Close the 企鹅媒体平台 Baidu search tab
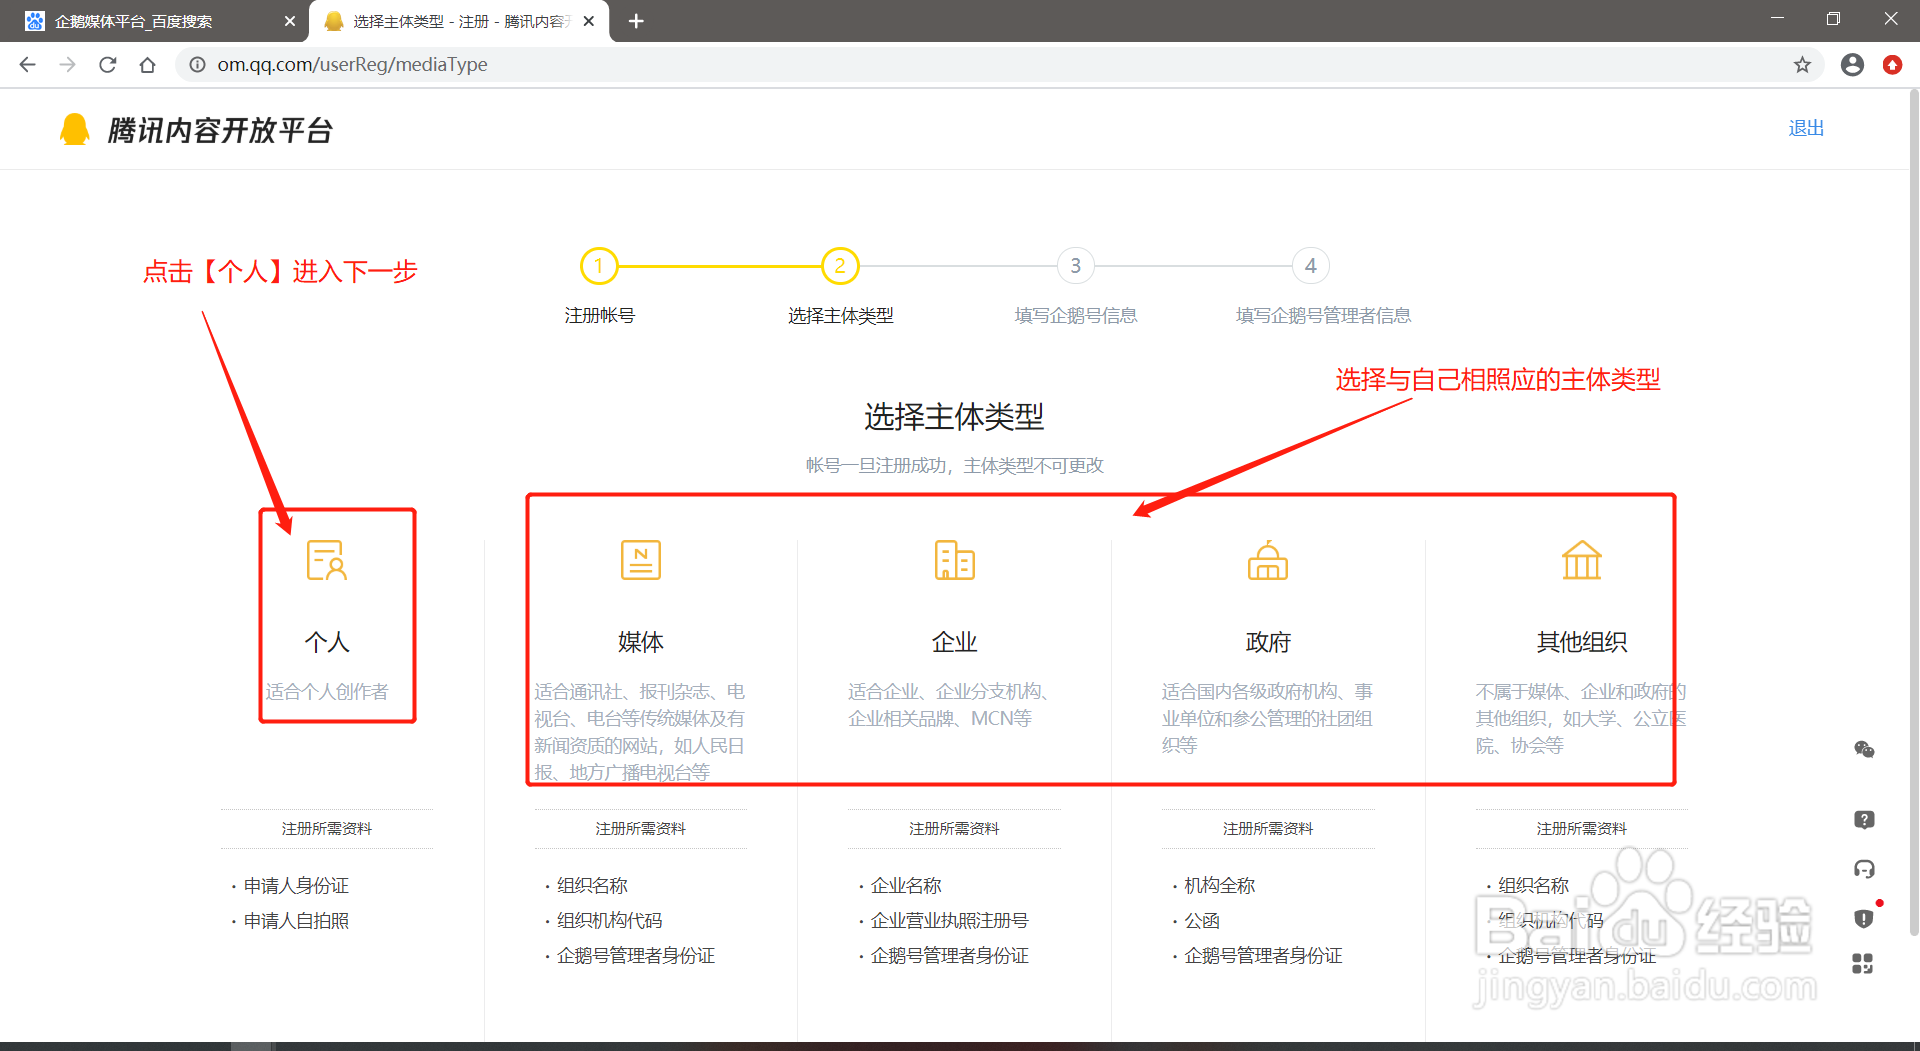 pos(290,21)
